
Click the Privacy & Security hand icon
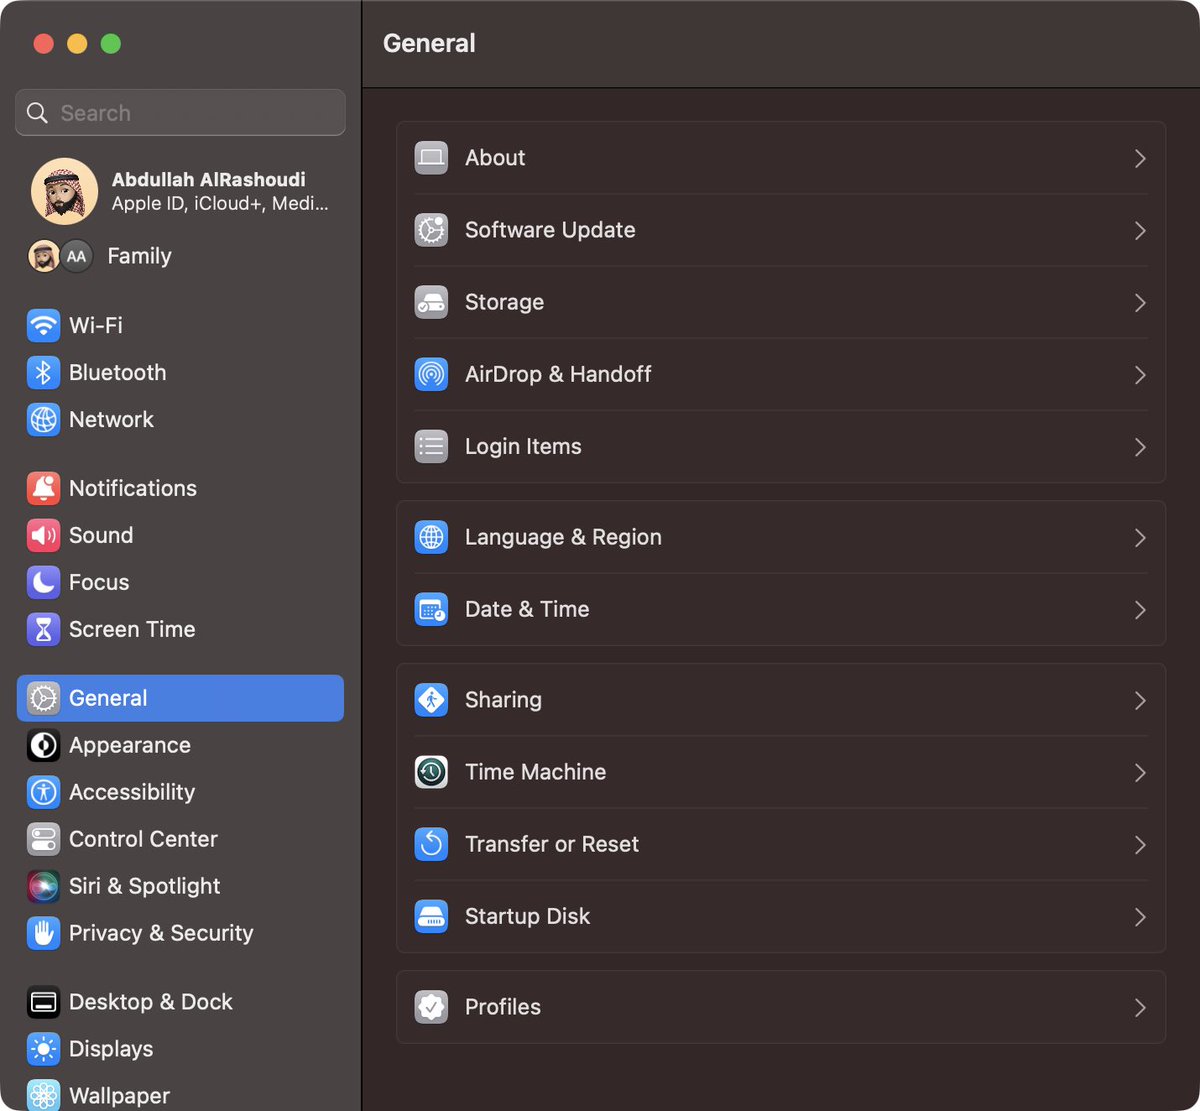click(43, 933)
